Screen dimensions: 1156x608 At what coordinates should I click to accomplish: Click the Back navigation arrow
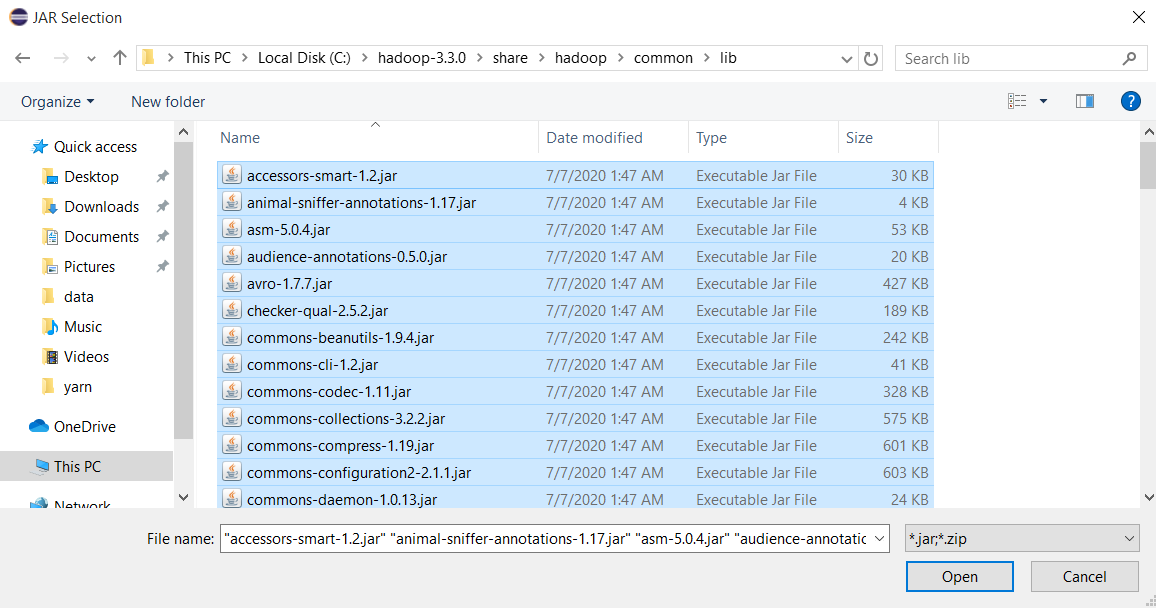[x=23, y=58]
